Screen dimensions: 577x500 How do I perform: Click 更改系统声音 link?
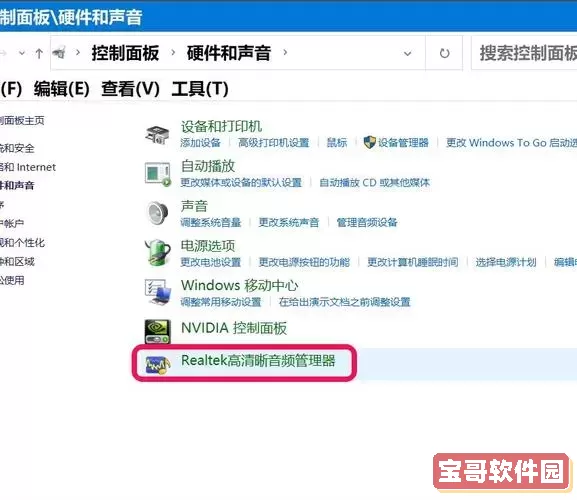[288, 222]
